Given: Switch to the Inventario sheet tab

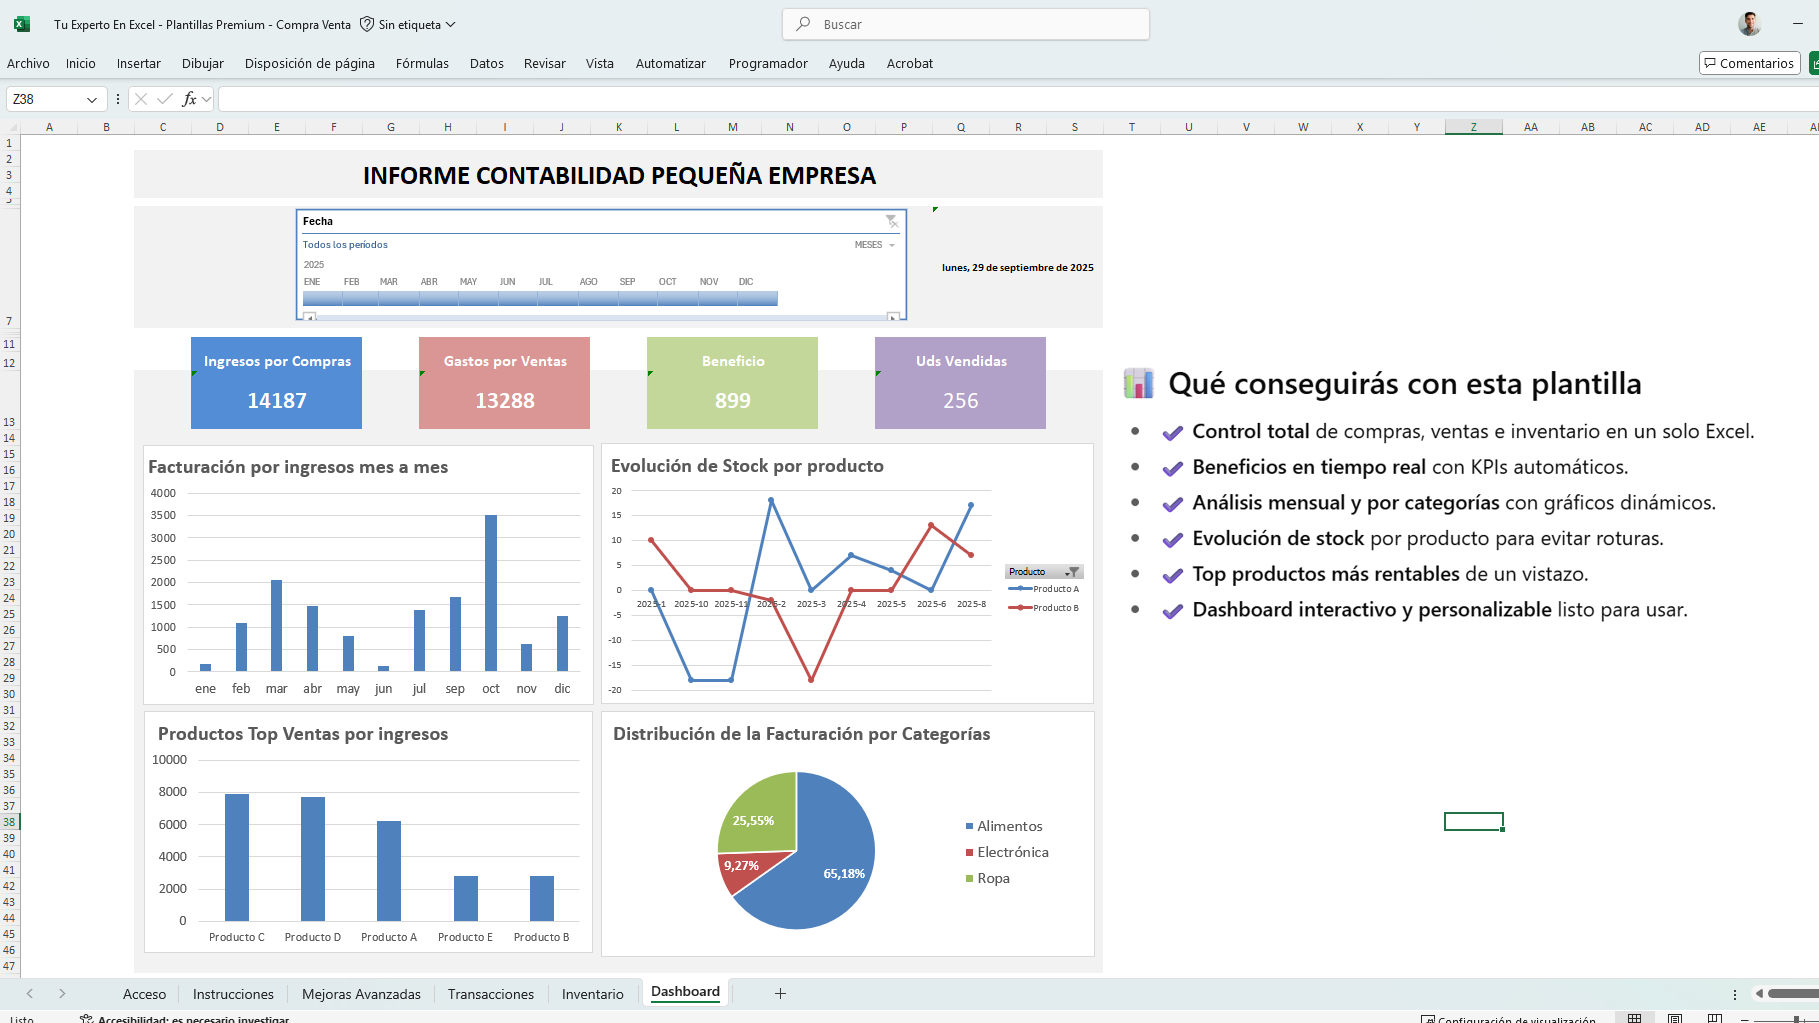Looking at the screenshot, I should click(592, 994).
